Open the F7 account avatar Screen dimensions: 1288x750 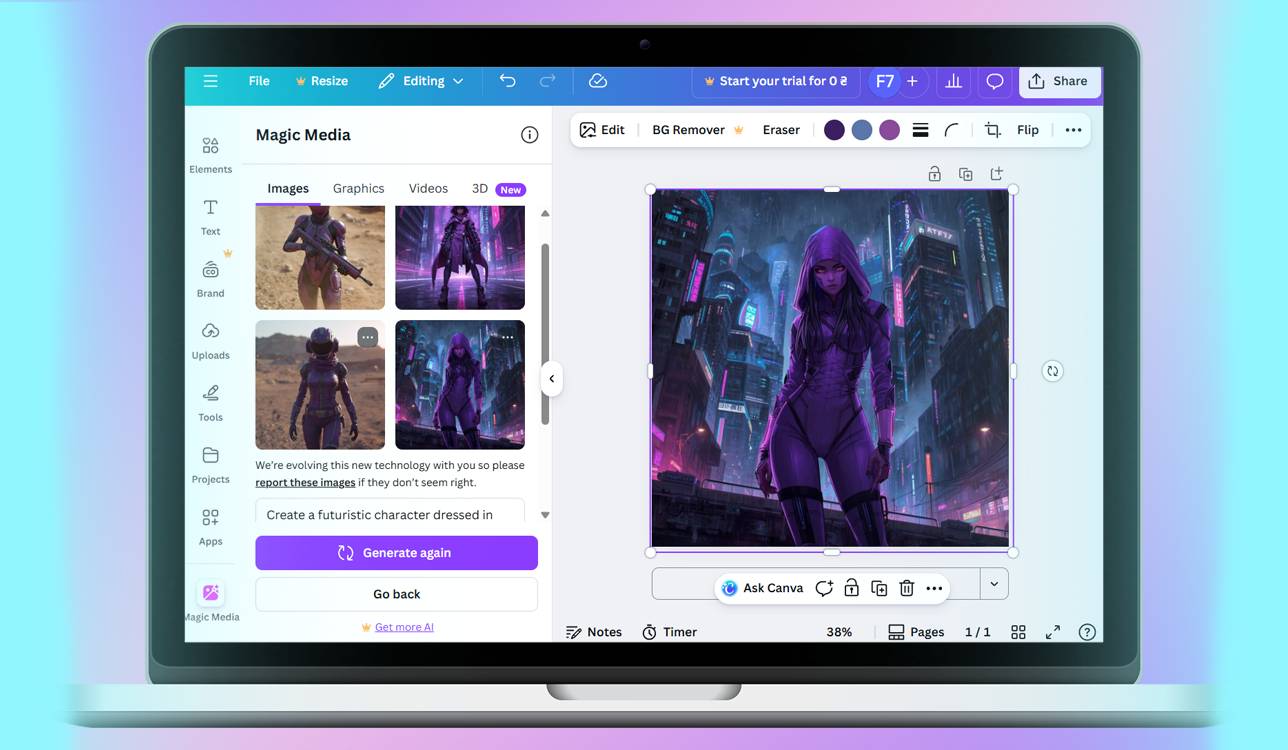click(885, 81)
